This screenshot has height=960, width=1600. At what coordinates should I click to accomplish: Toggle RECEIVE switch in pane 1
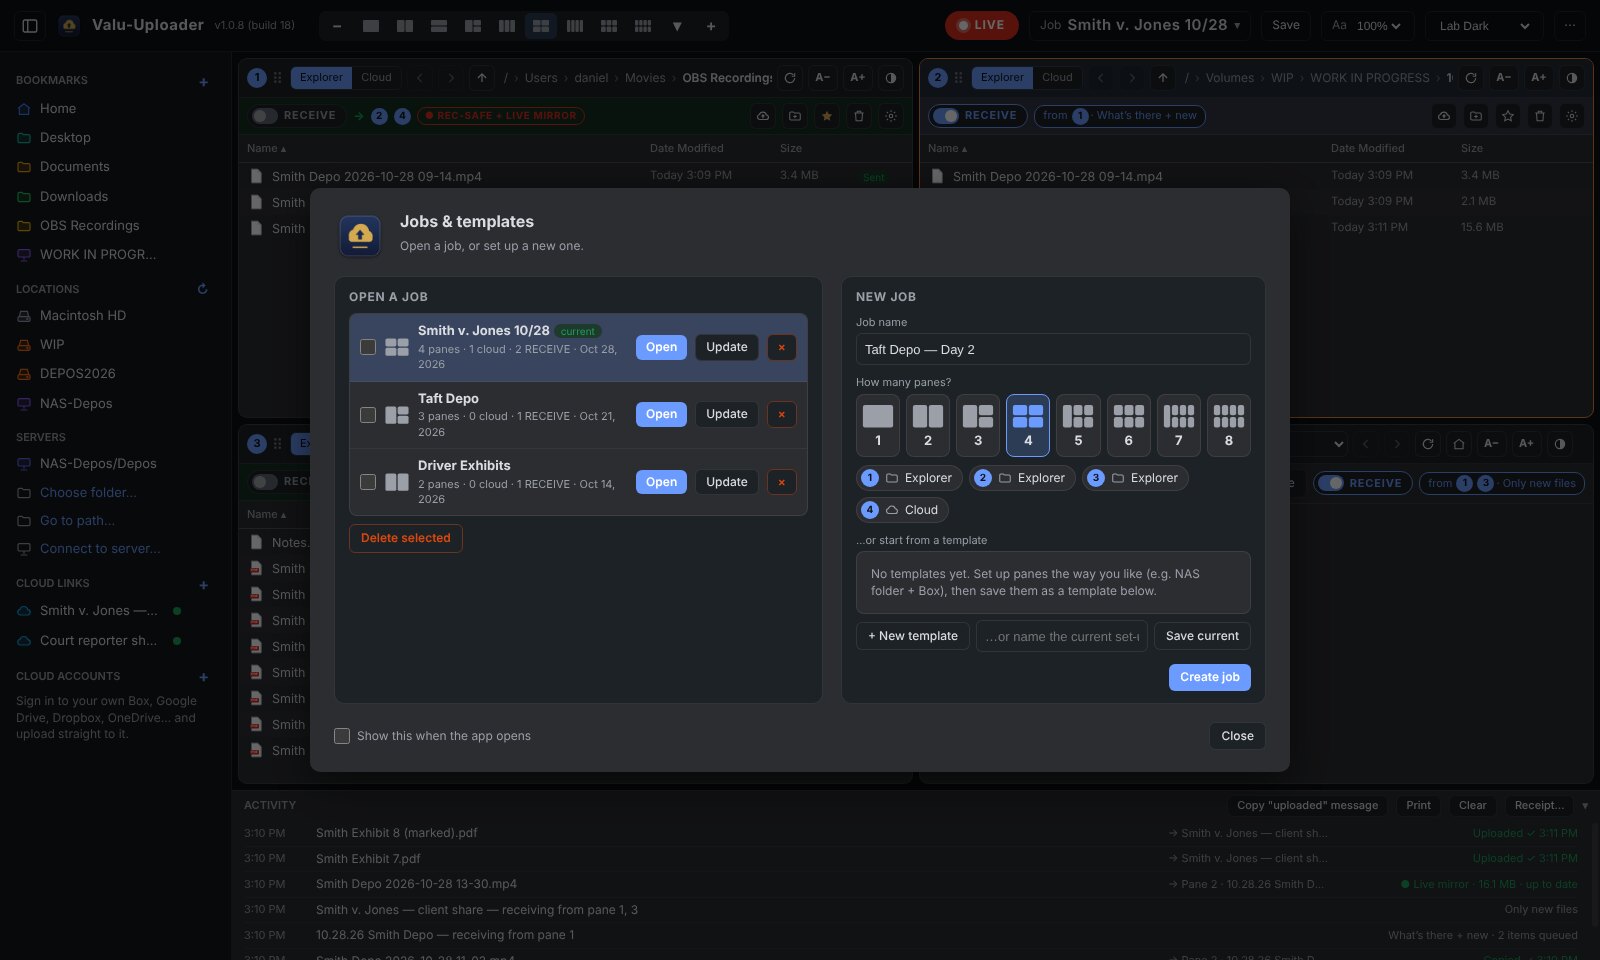(x=265, y=116)
